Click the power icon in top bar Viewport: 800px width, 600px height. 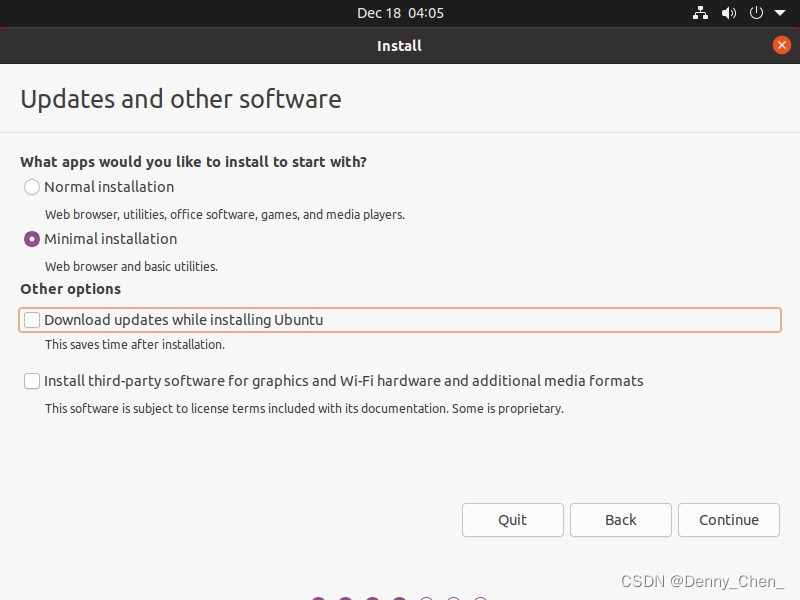point(756,13)
